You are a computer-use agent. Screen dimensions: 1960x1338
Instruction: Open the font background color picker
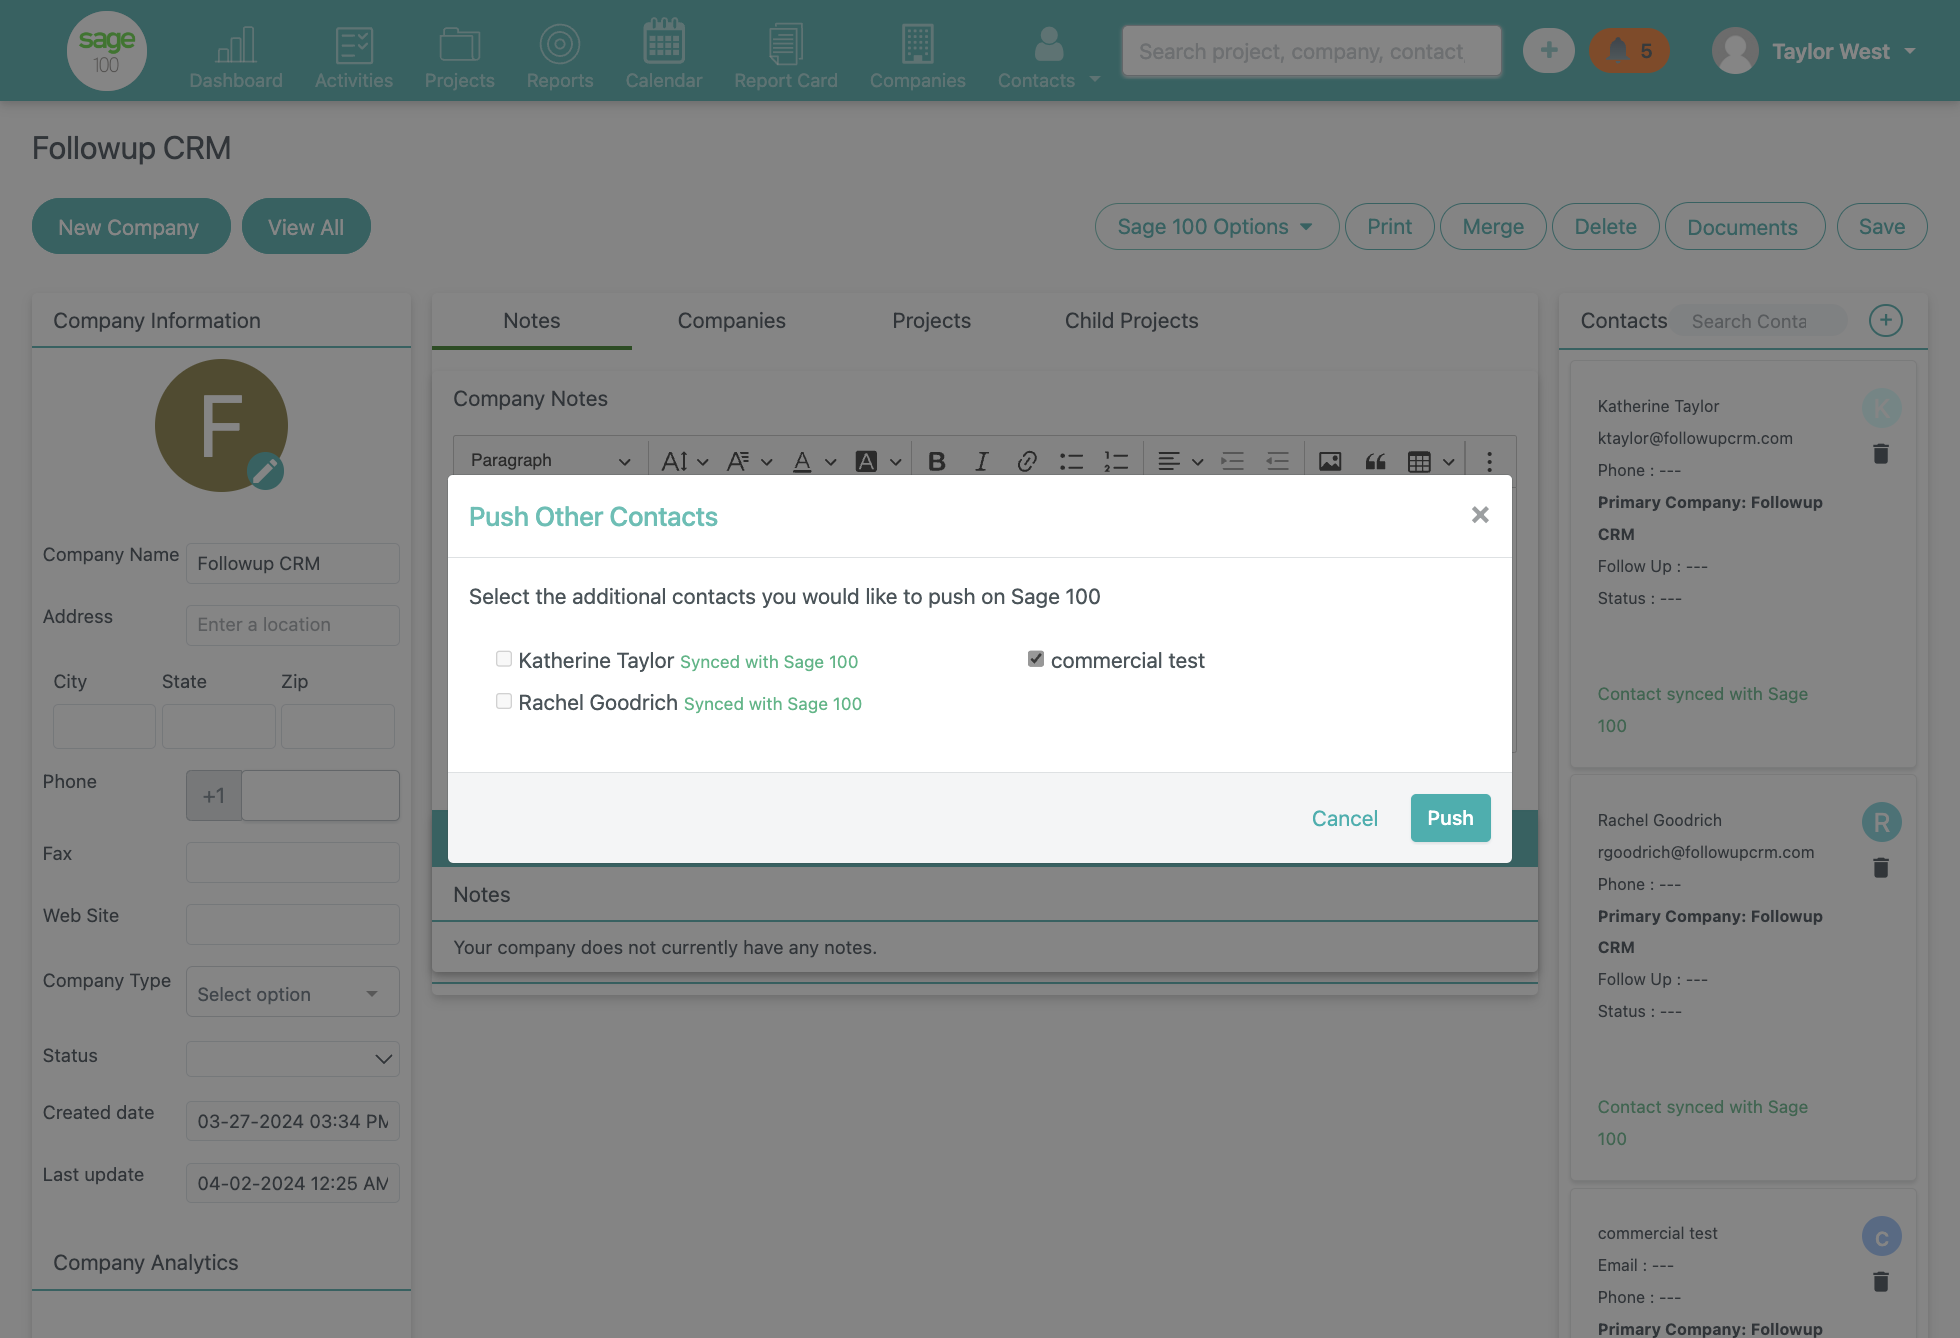[x=878, y=461]
